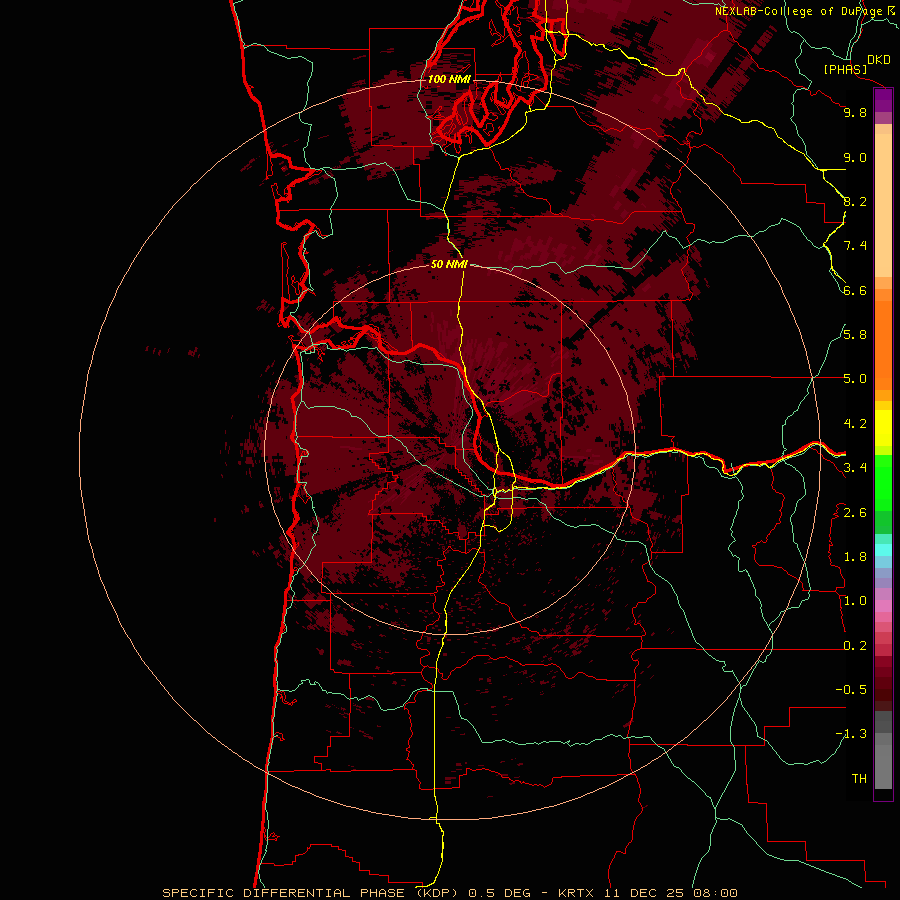Click the Specific Differential Phase KRTX caption

click(449, 893)
